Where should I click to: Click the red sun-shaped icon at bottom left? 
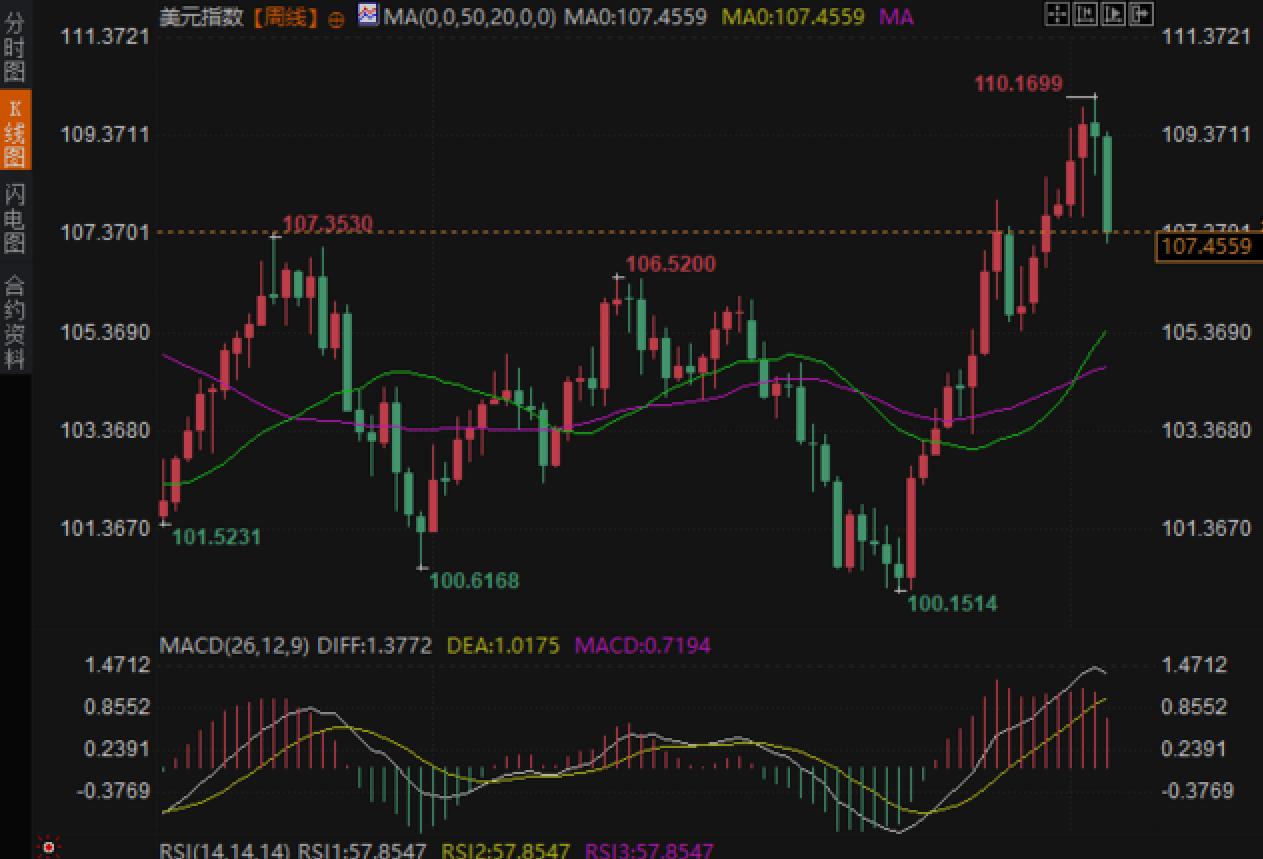pyautogui.click(x=47, y=848)
